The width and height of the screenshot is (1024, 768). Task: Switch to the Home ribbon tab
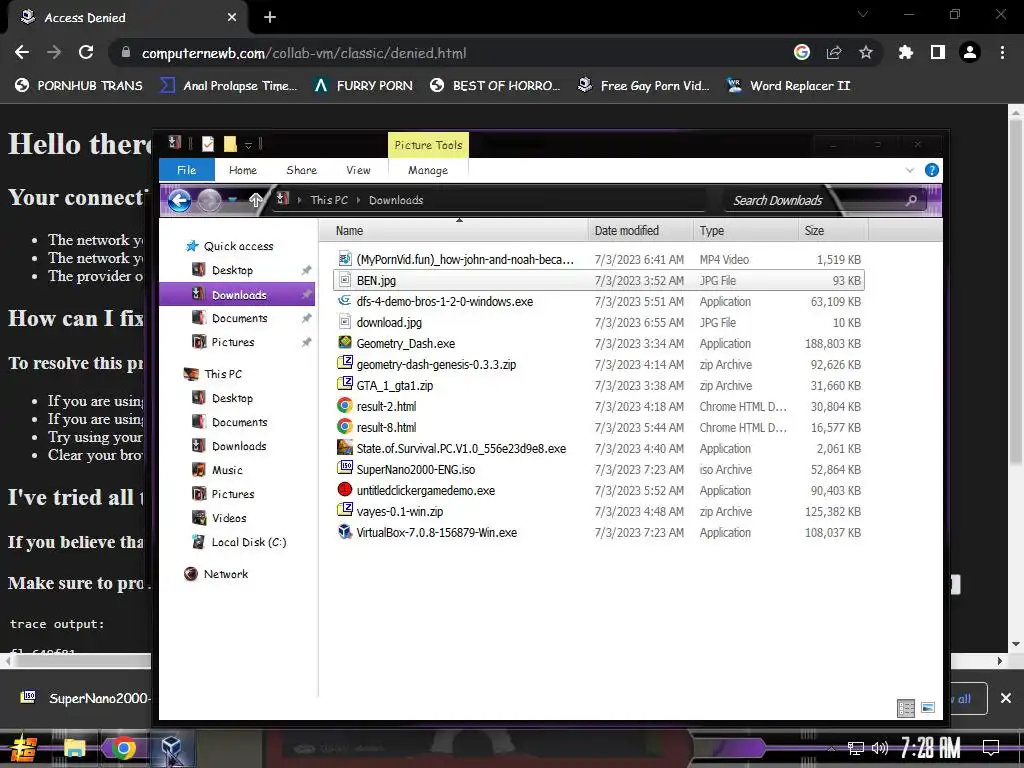pyautogui.click(x=243, y=170)
